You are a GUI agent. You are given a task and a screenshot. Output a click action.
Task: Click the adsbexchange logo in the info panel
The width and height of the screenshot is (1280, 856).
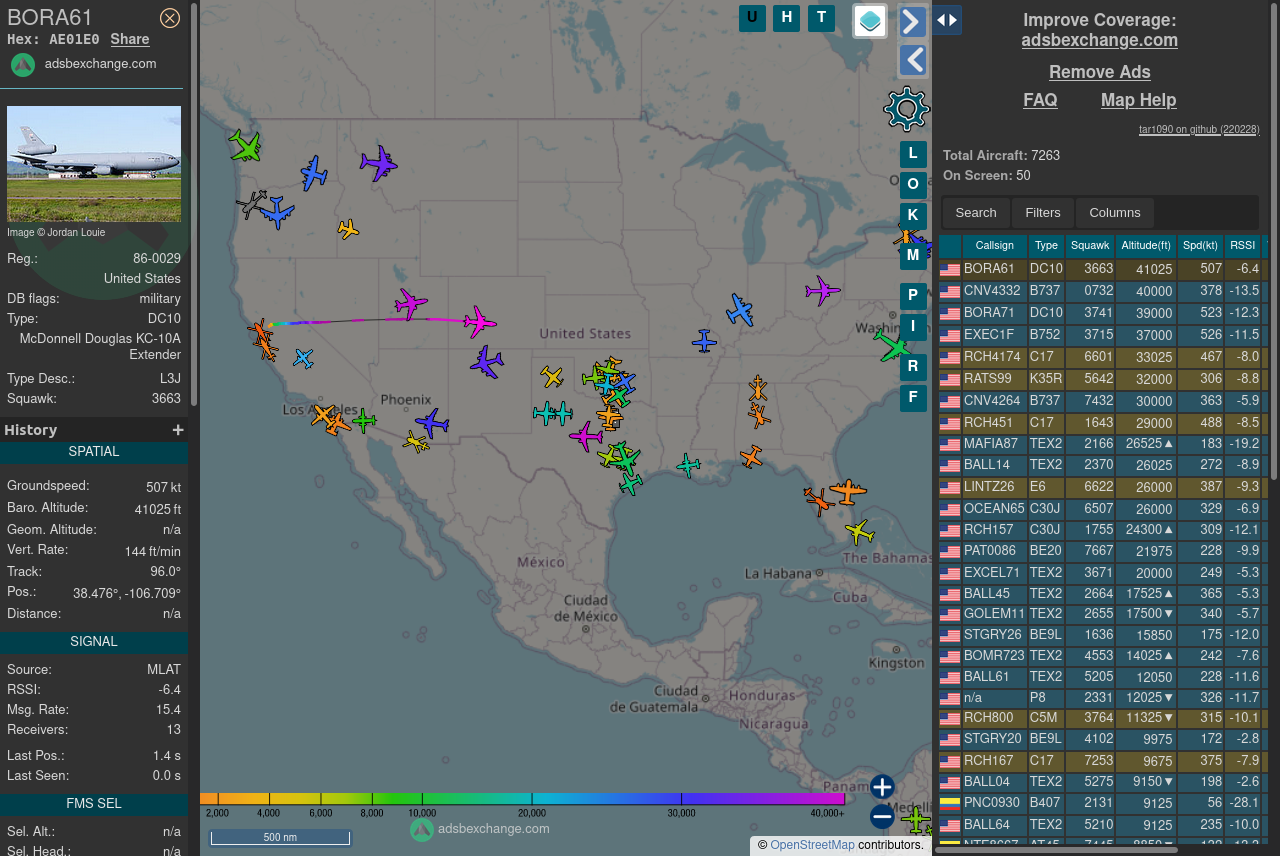[x=23, y=65]
